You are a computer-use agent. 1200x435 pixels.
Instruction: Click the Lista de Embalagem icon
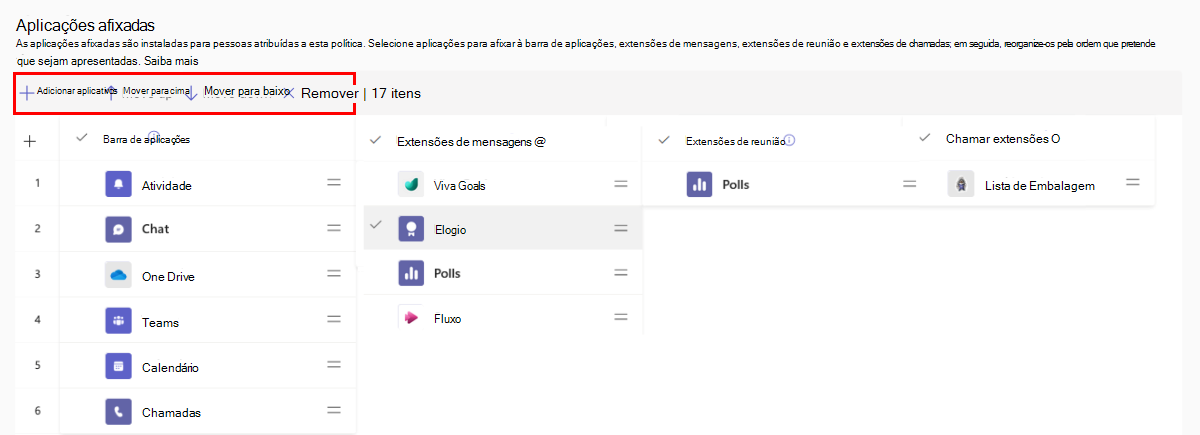pos(961,184)
